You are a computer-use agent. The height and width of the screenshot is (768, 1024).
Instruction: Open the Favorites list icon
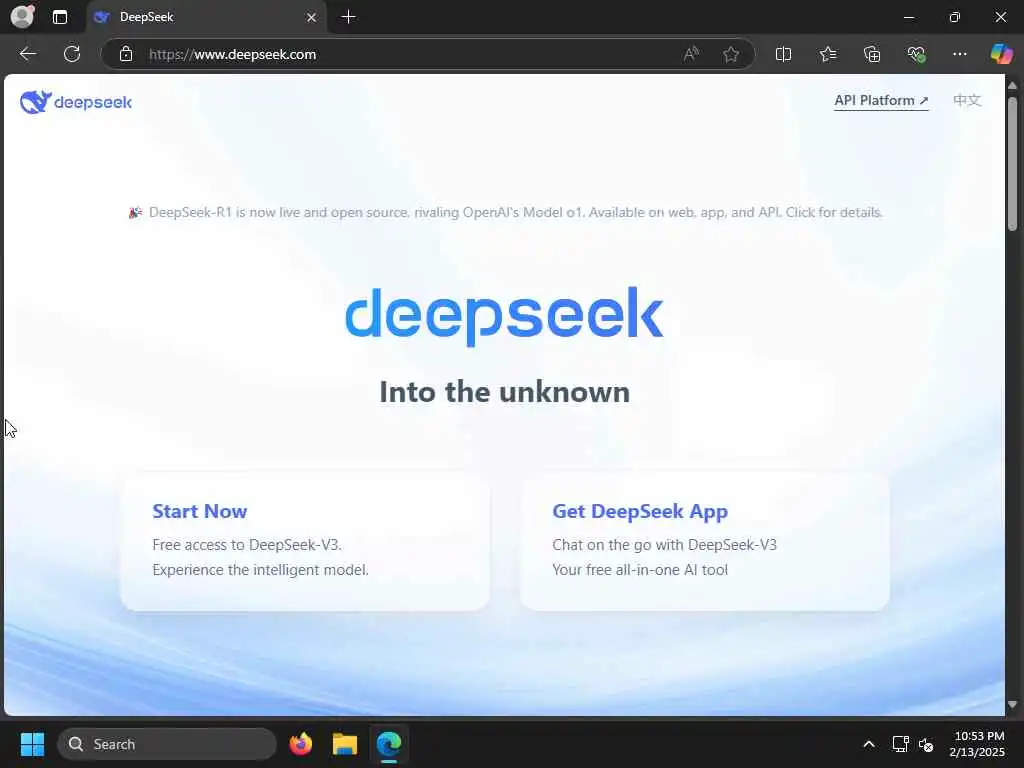coord(827,54)
